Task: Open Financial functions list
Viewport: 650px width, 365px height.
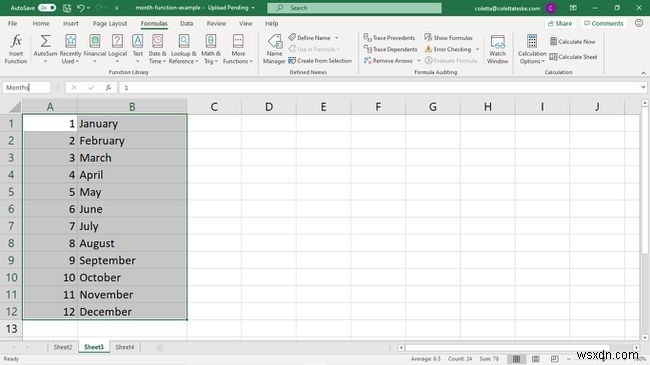Action: point(95,49)
